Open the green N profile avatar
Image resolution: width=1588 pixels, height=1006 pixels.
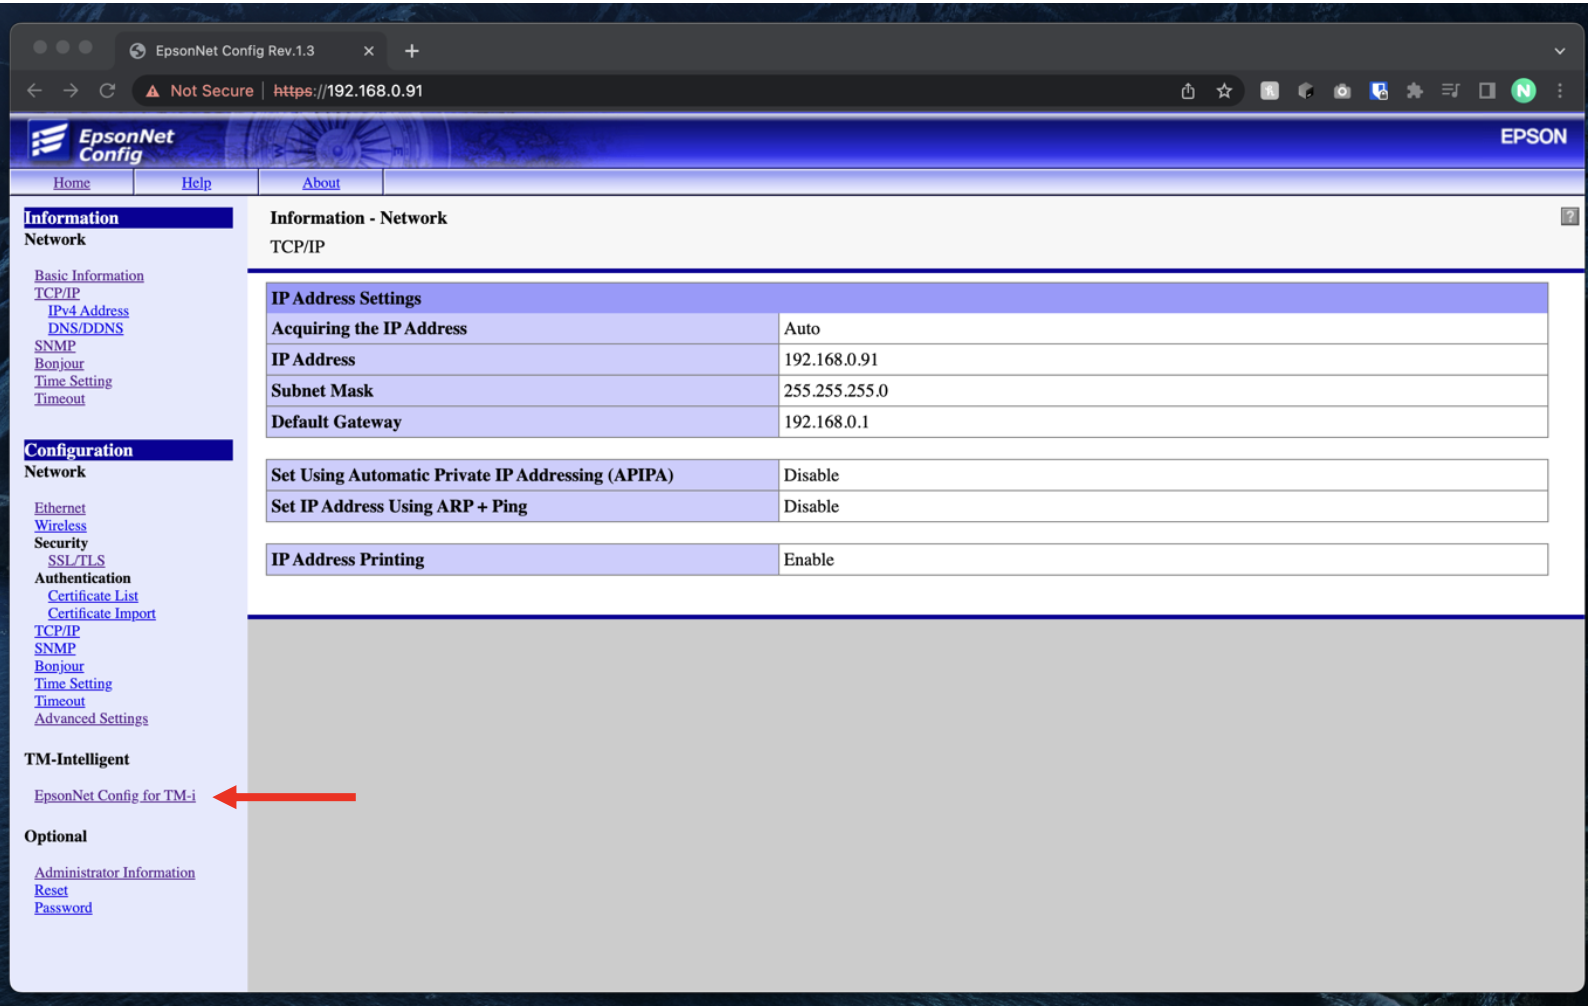1523,91
